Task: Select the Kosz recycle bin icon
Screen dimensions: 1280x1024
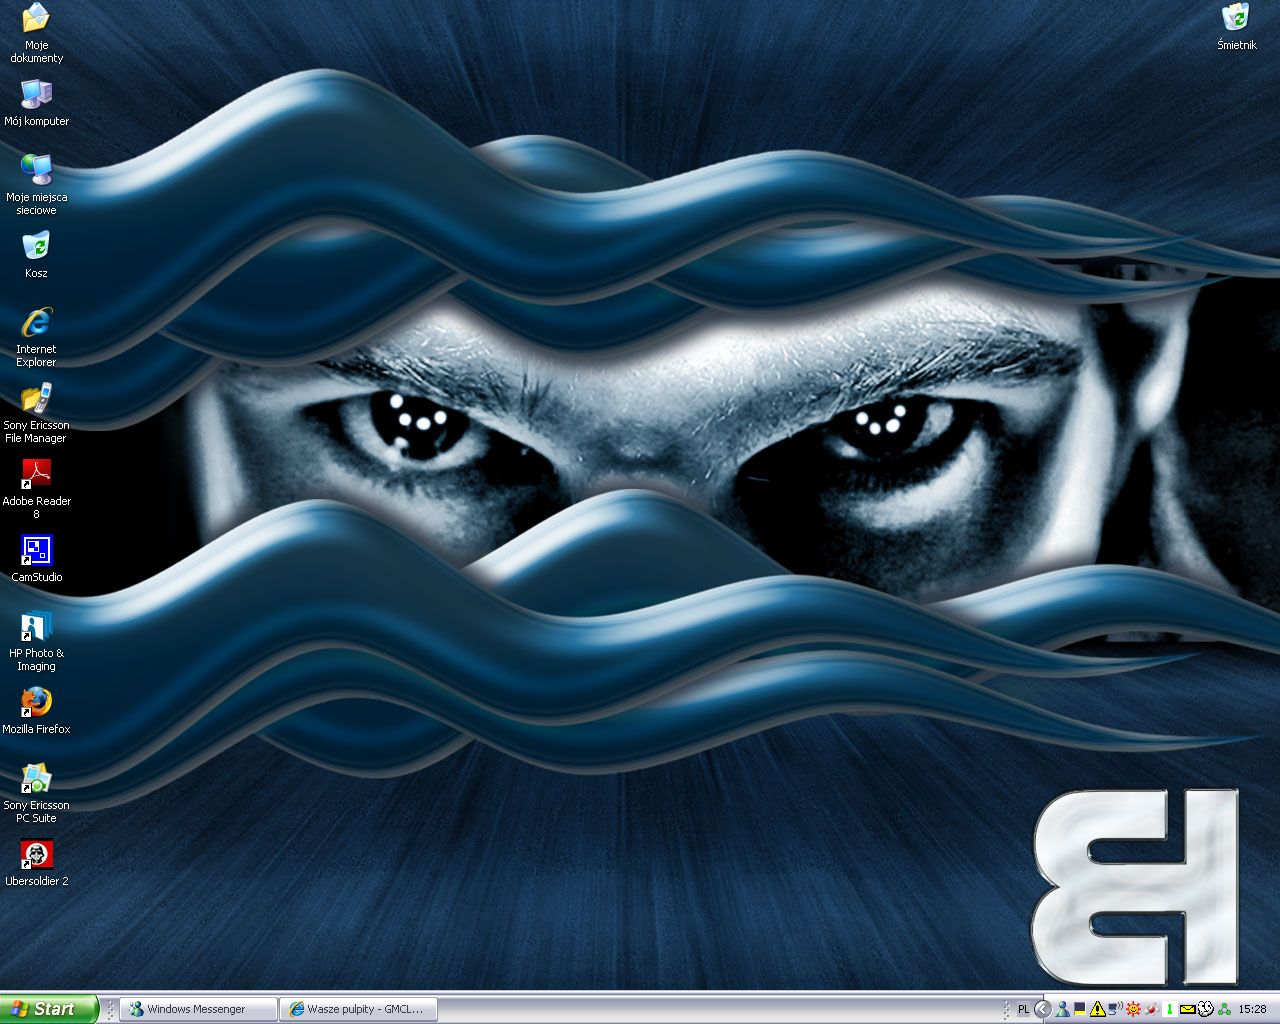Action: click(36, 246)
